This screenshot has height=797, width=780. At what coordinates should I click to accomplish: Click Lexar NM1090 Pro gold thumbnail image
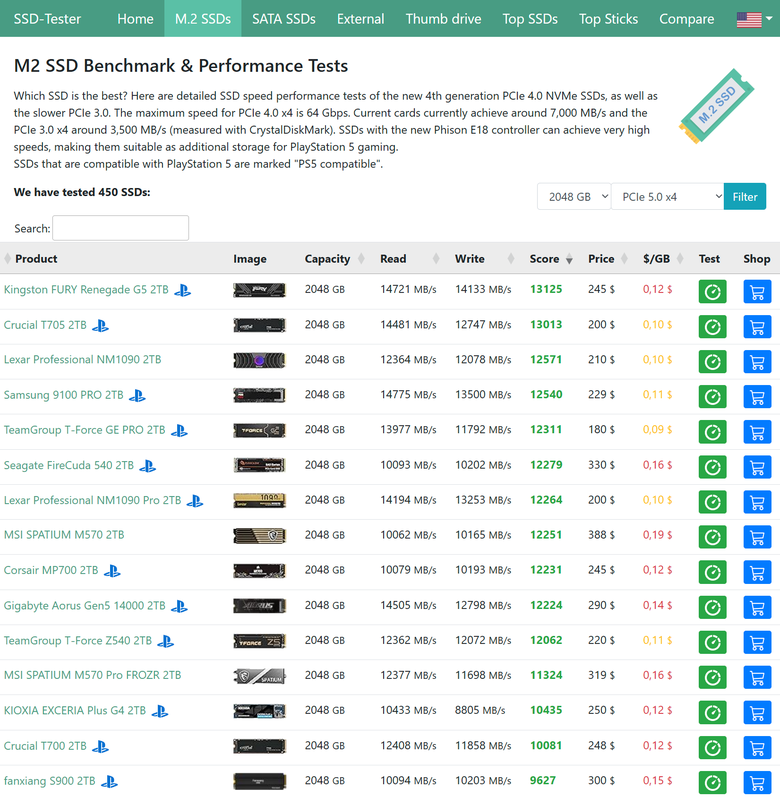(259, 500)
